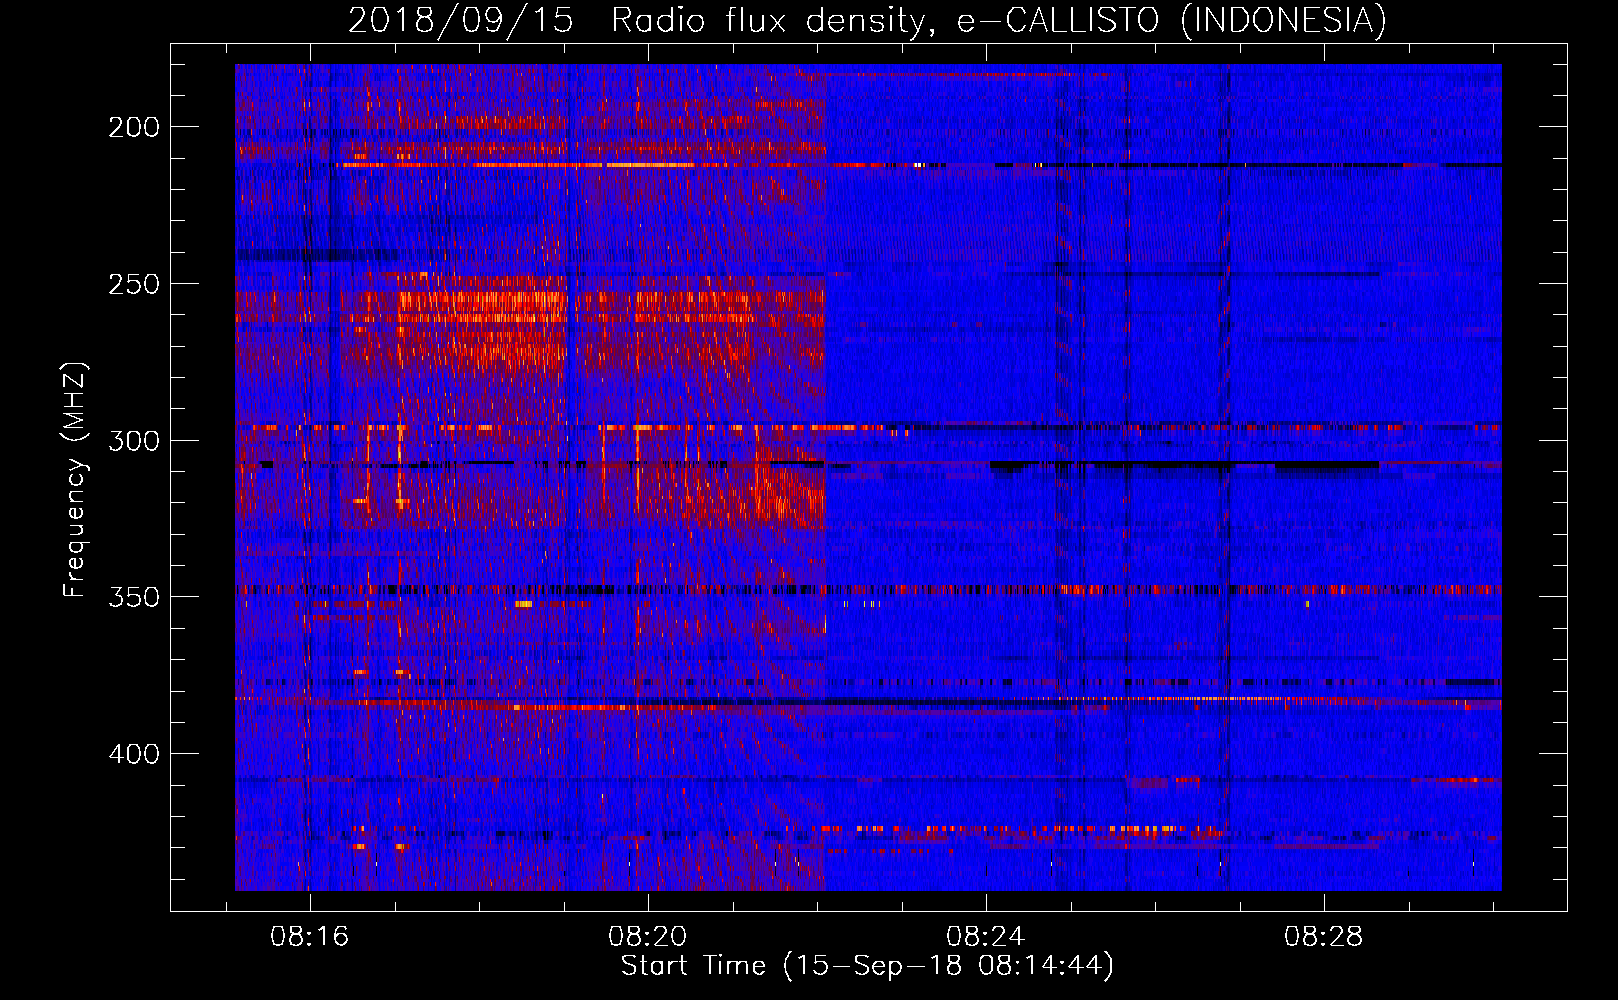
Task: Click the 08:16 time tick label
Action: 309,937
